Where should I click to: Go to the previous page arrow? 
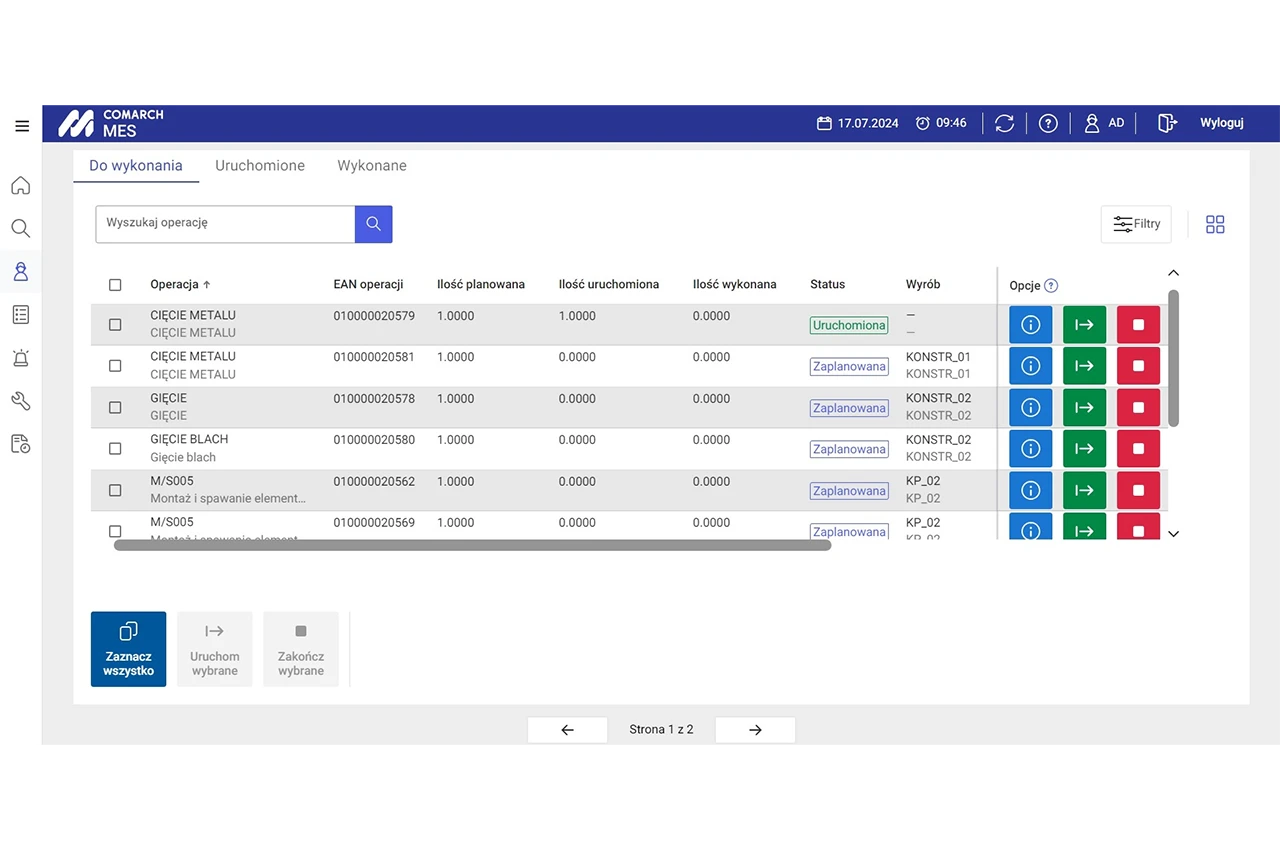pyautogui.click(x=567, y=730)
